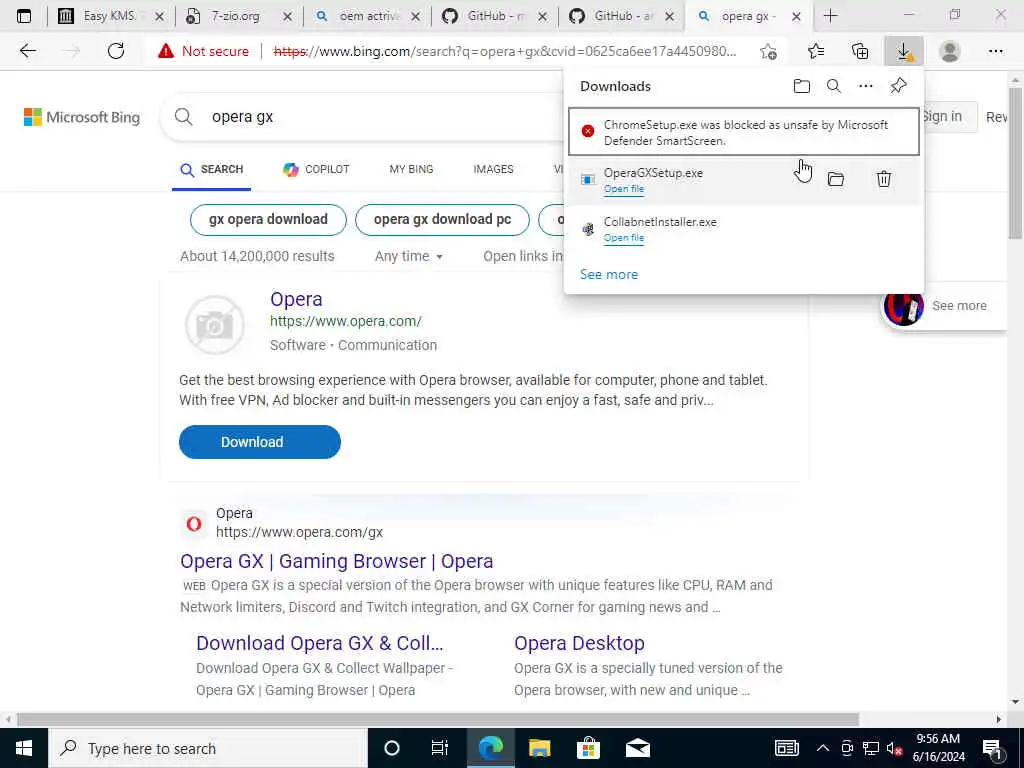This screenshot has height=768, width=1024.
Task: Select the SEARCH tab in Bing
Action: pyautogui.click(x=212, y=169)
